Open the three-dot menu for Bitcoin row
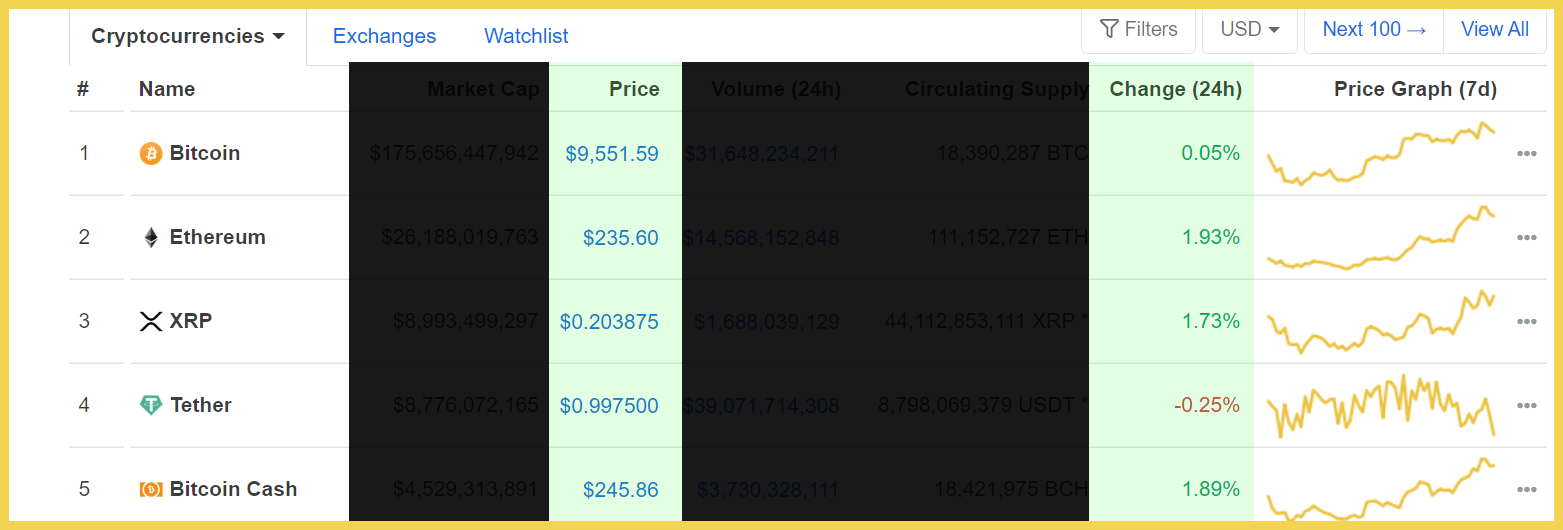Viewport: 1563px width, 530px height. click(x=1526, y=154)
